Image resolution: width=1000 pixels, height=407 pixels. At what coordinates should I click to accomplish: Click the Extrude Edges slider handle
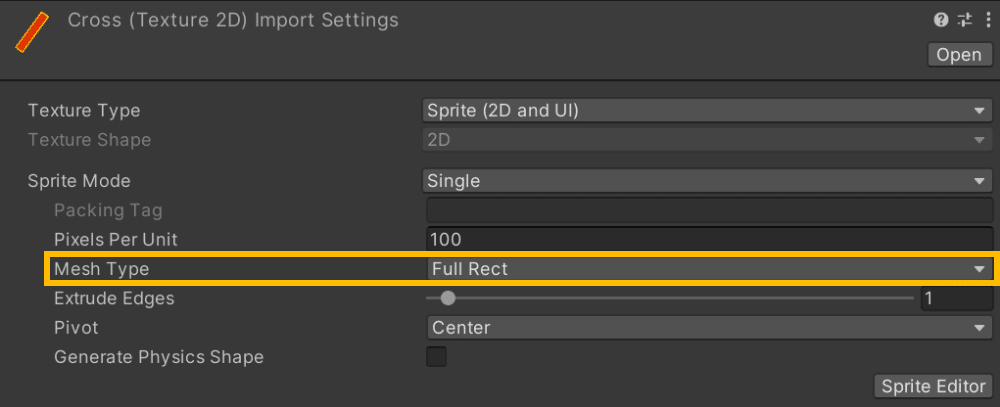coord(448,298)
